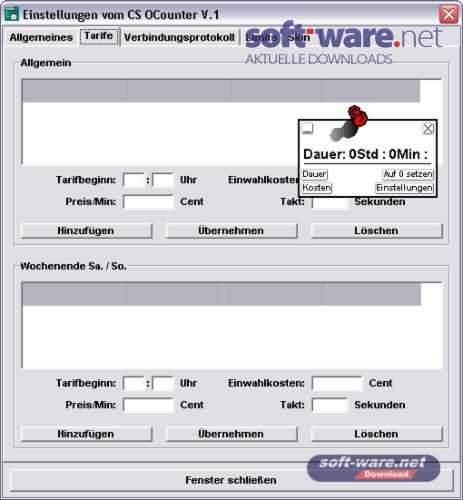Minimize the small counter widget

click(307, 128)
